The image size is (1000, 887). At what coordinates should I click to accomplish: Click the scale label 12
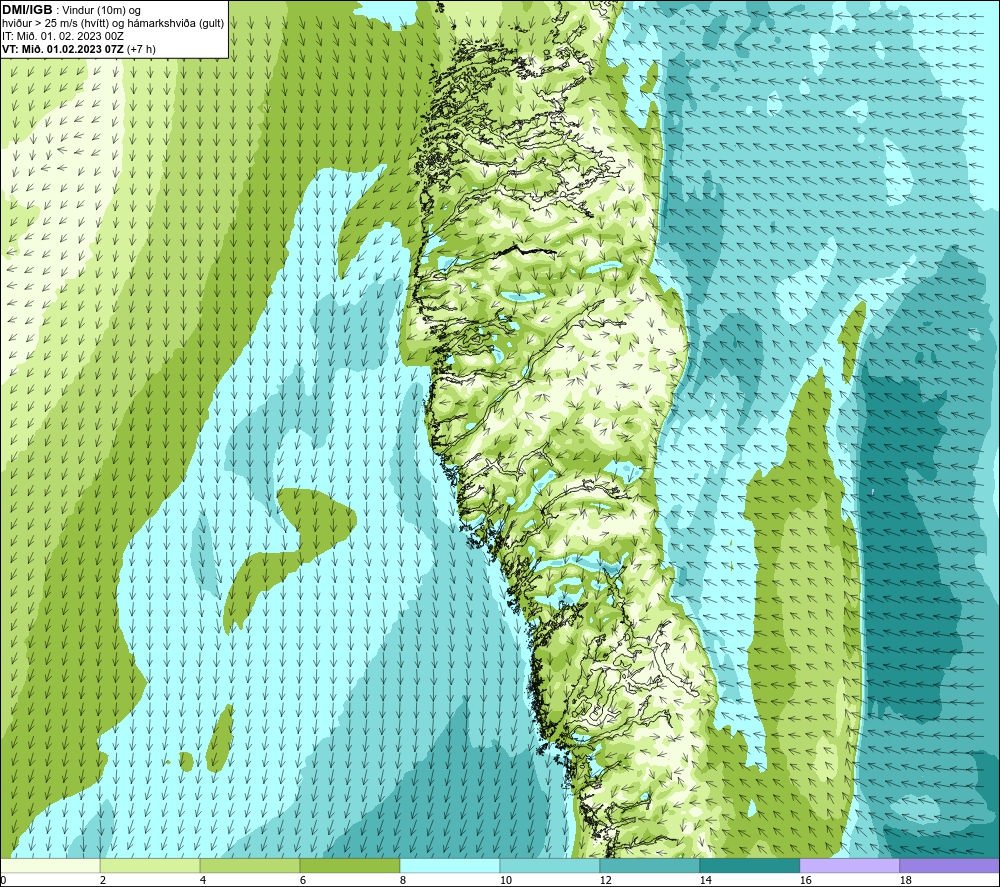click(x=606, y=881)
